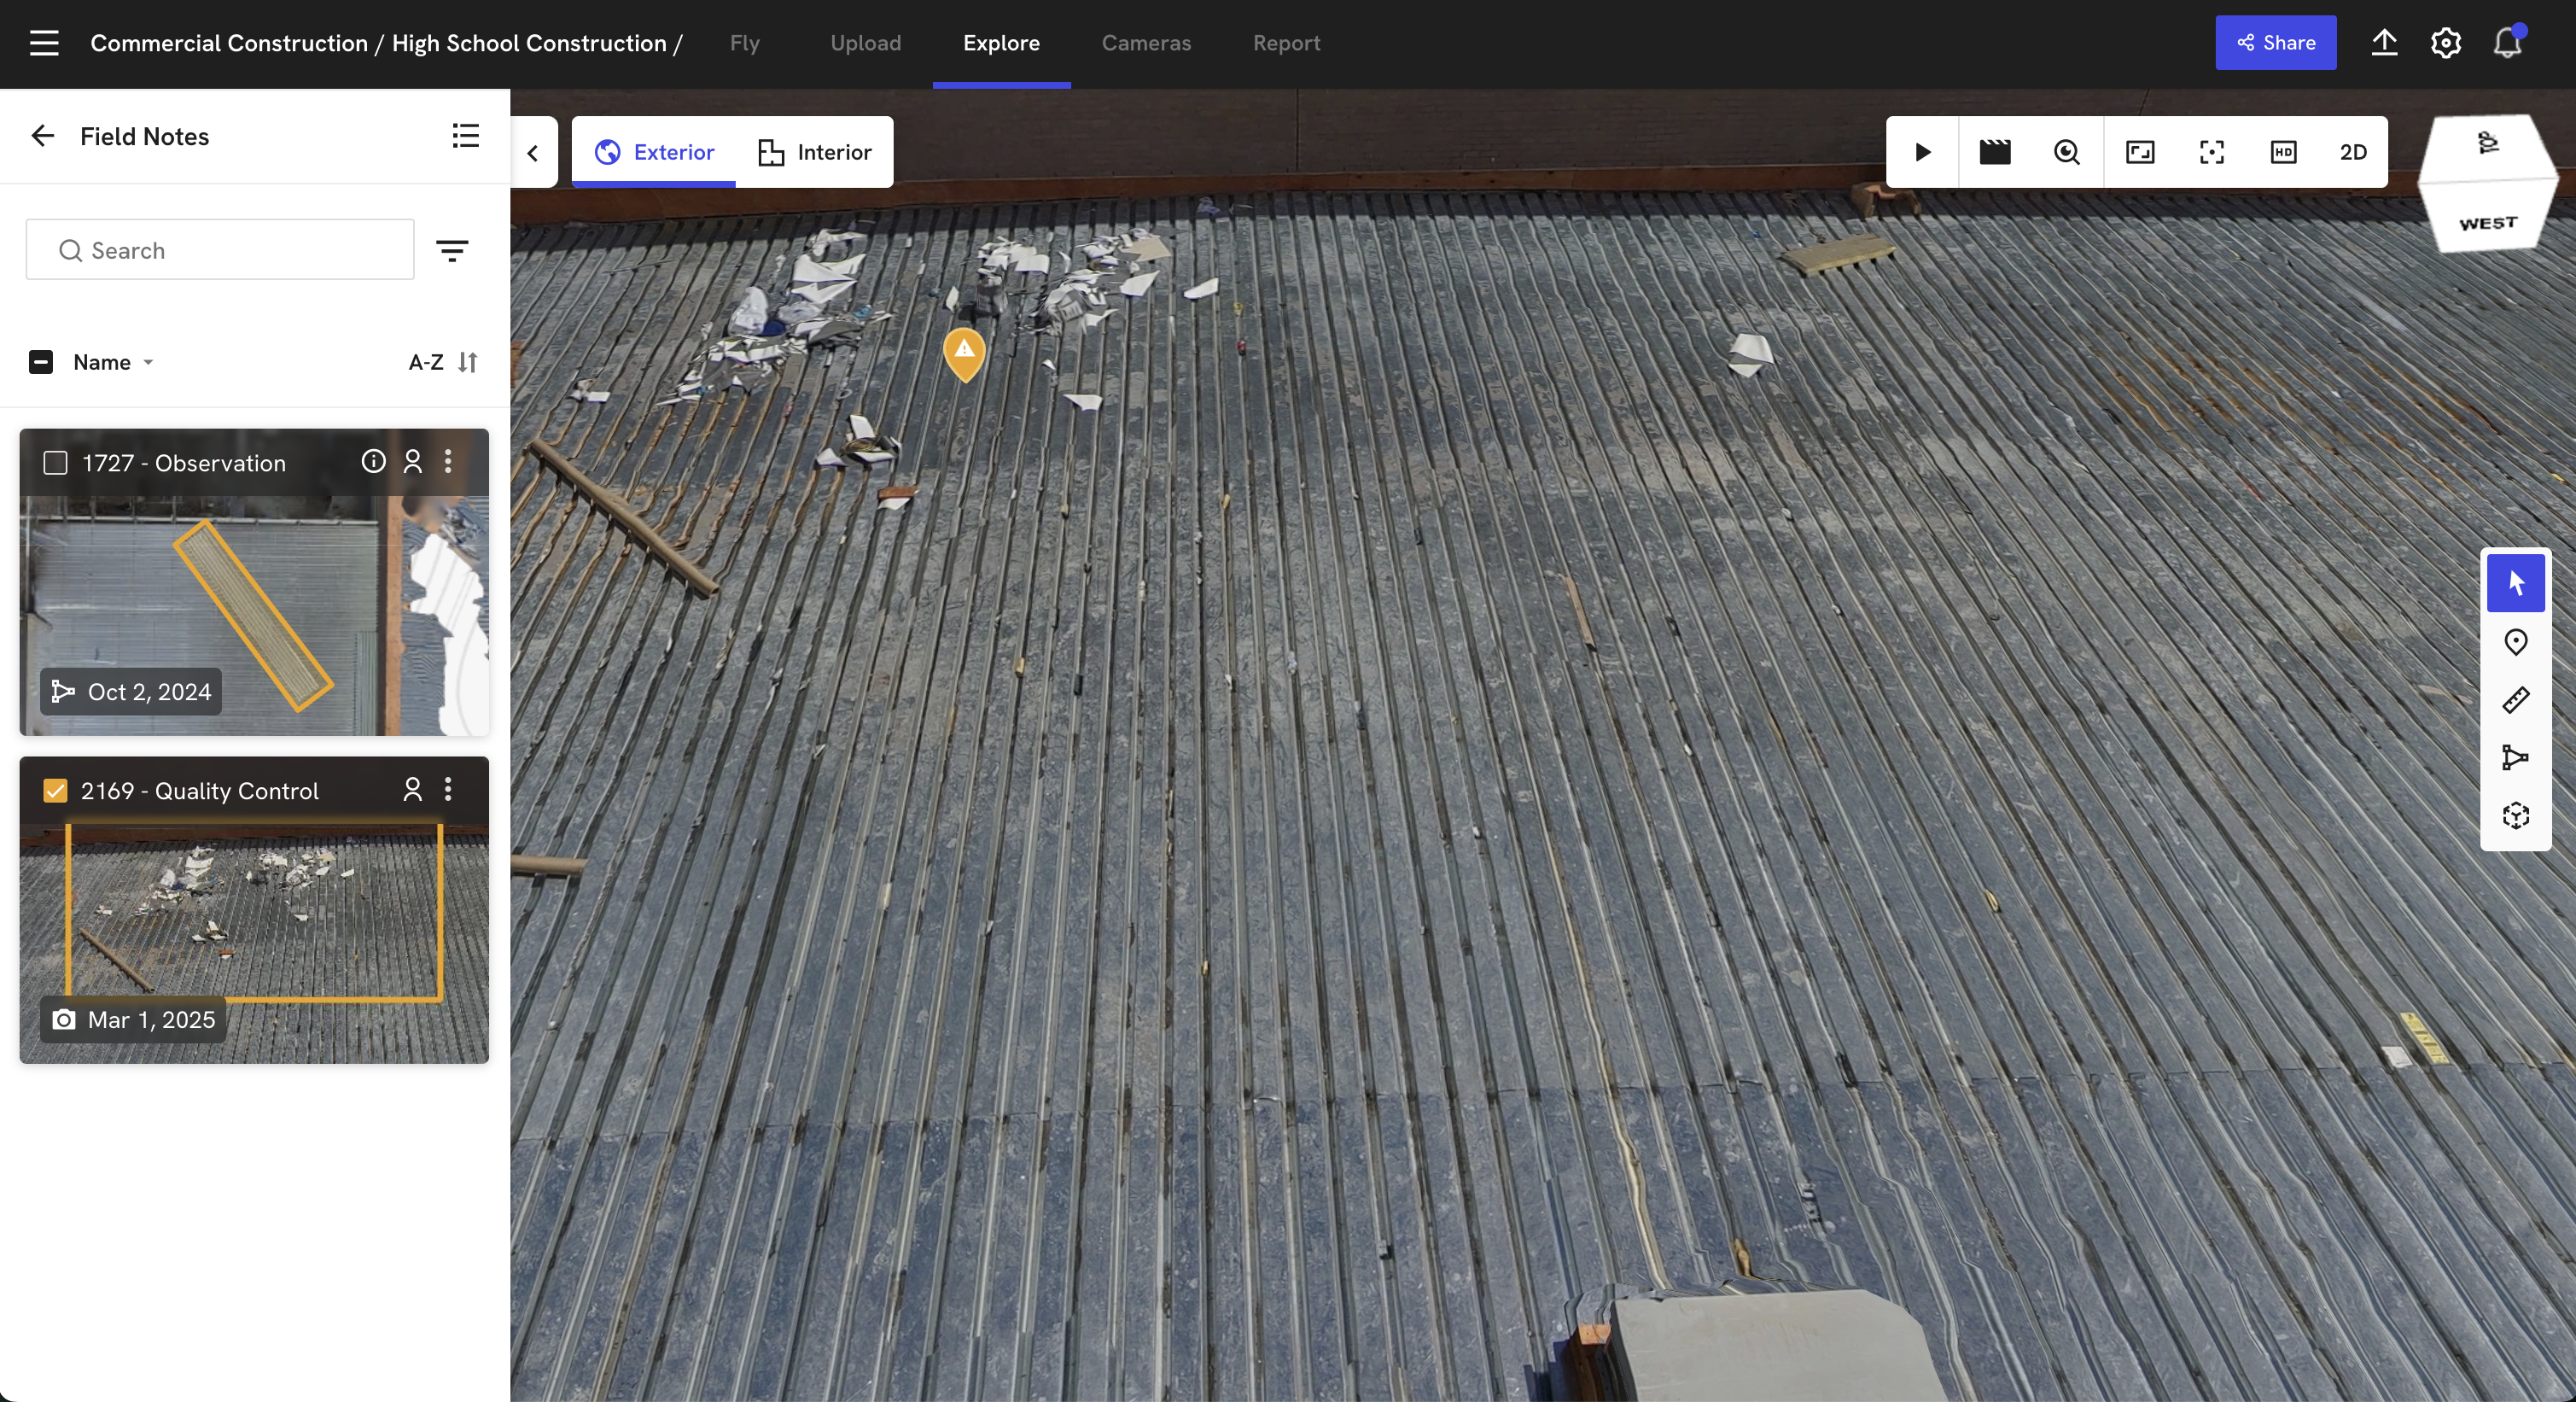
Task: Activate the zoom magnifier tool
Action: [x=2067, y=152]
